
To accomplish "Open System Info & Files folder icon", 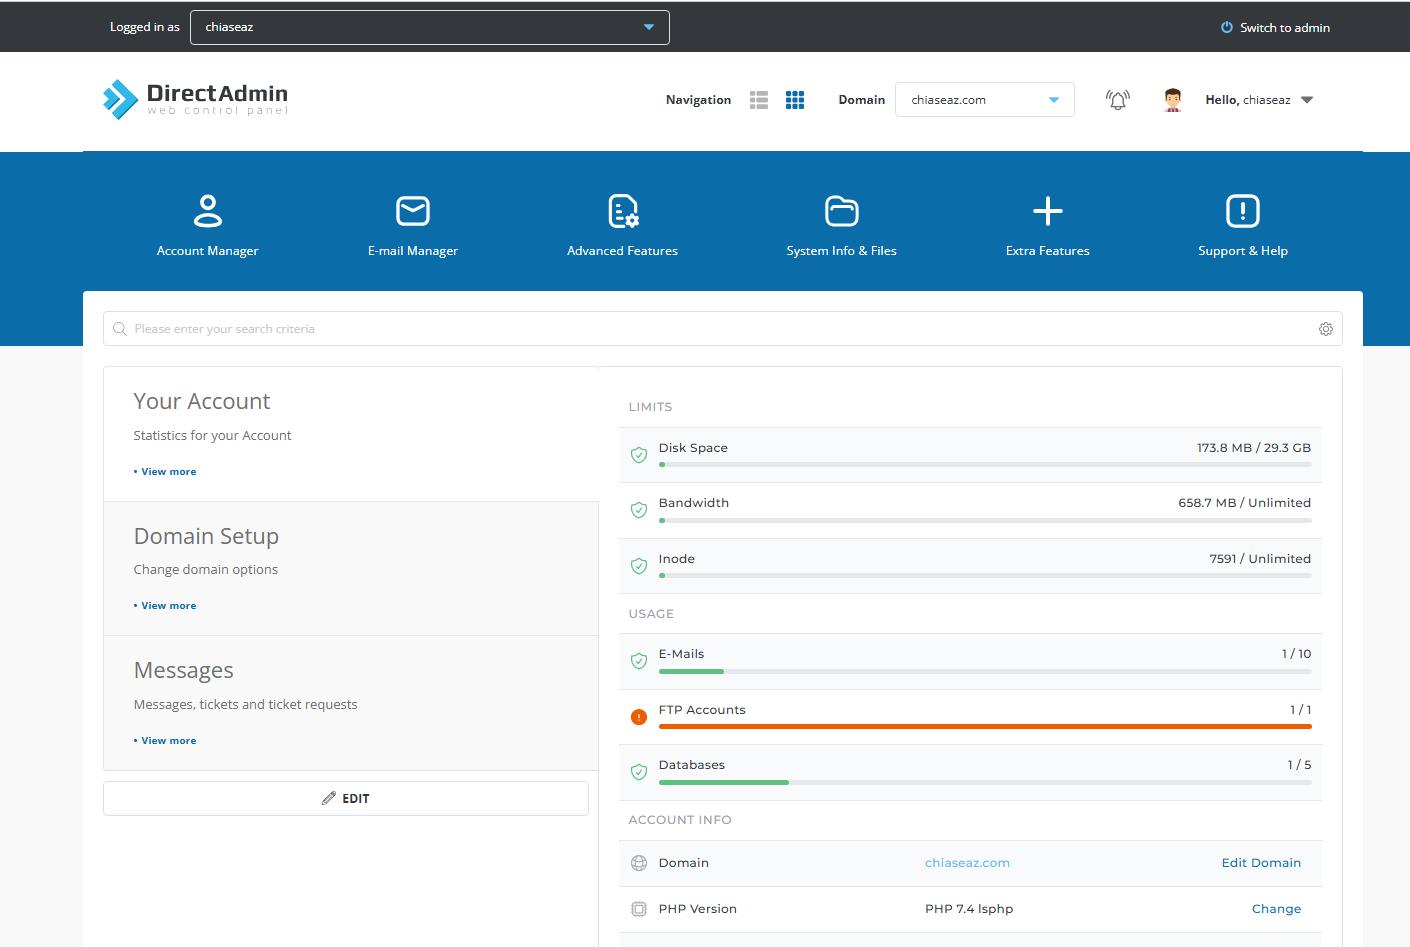I will 841,211.
